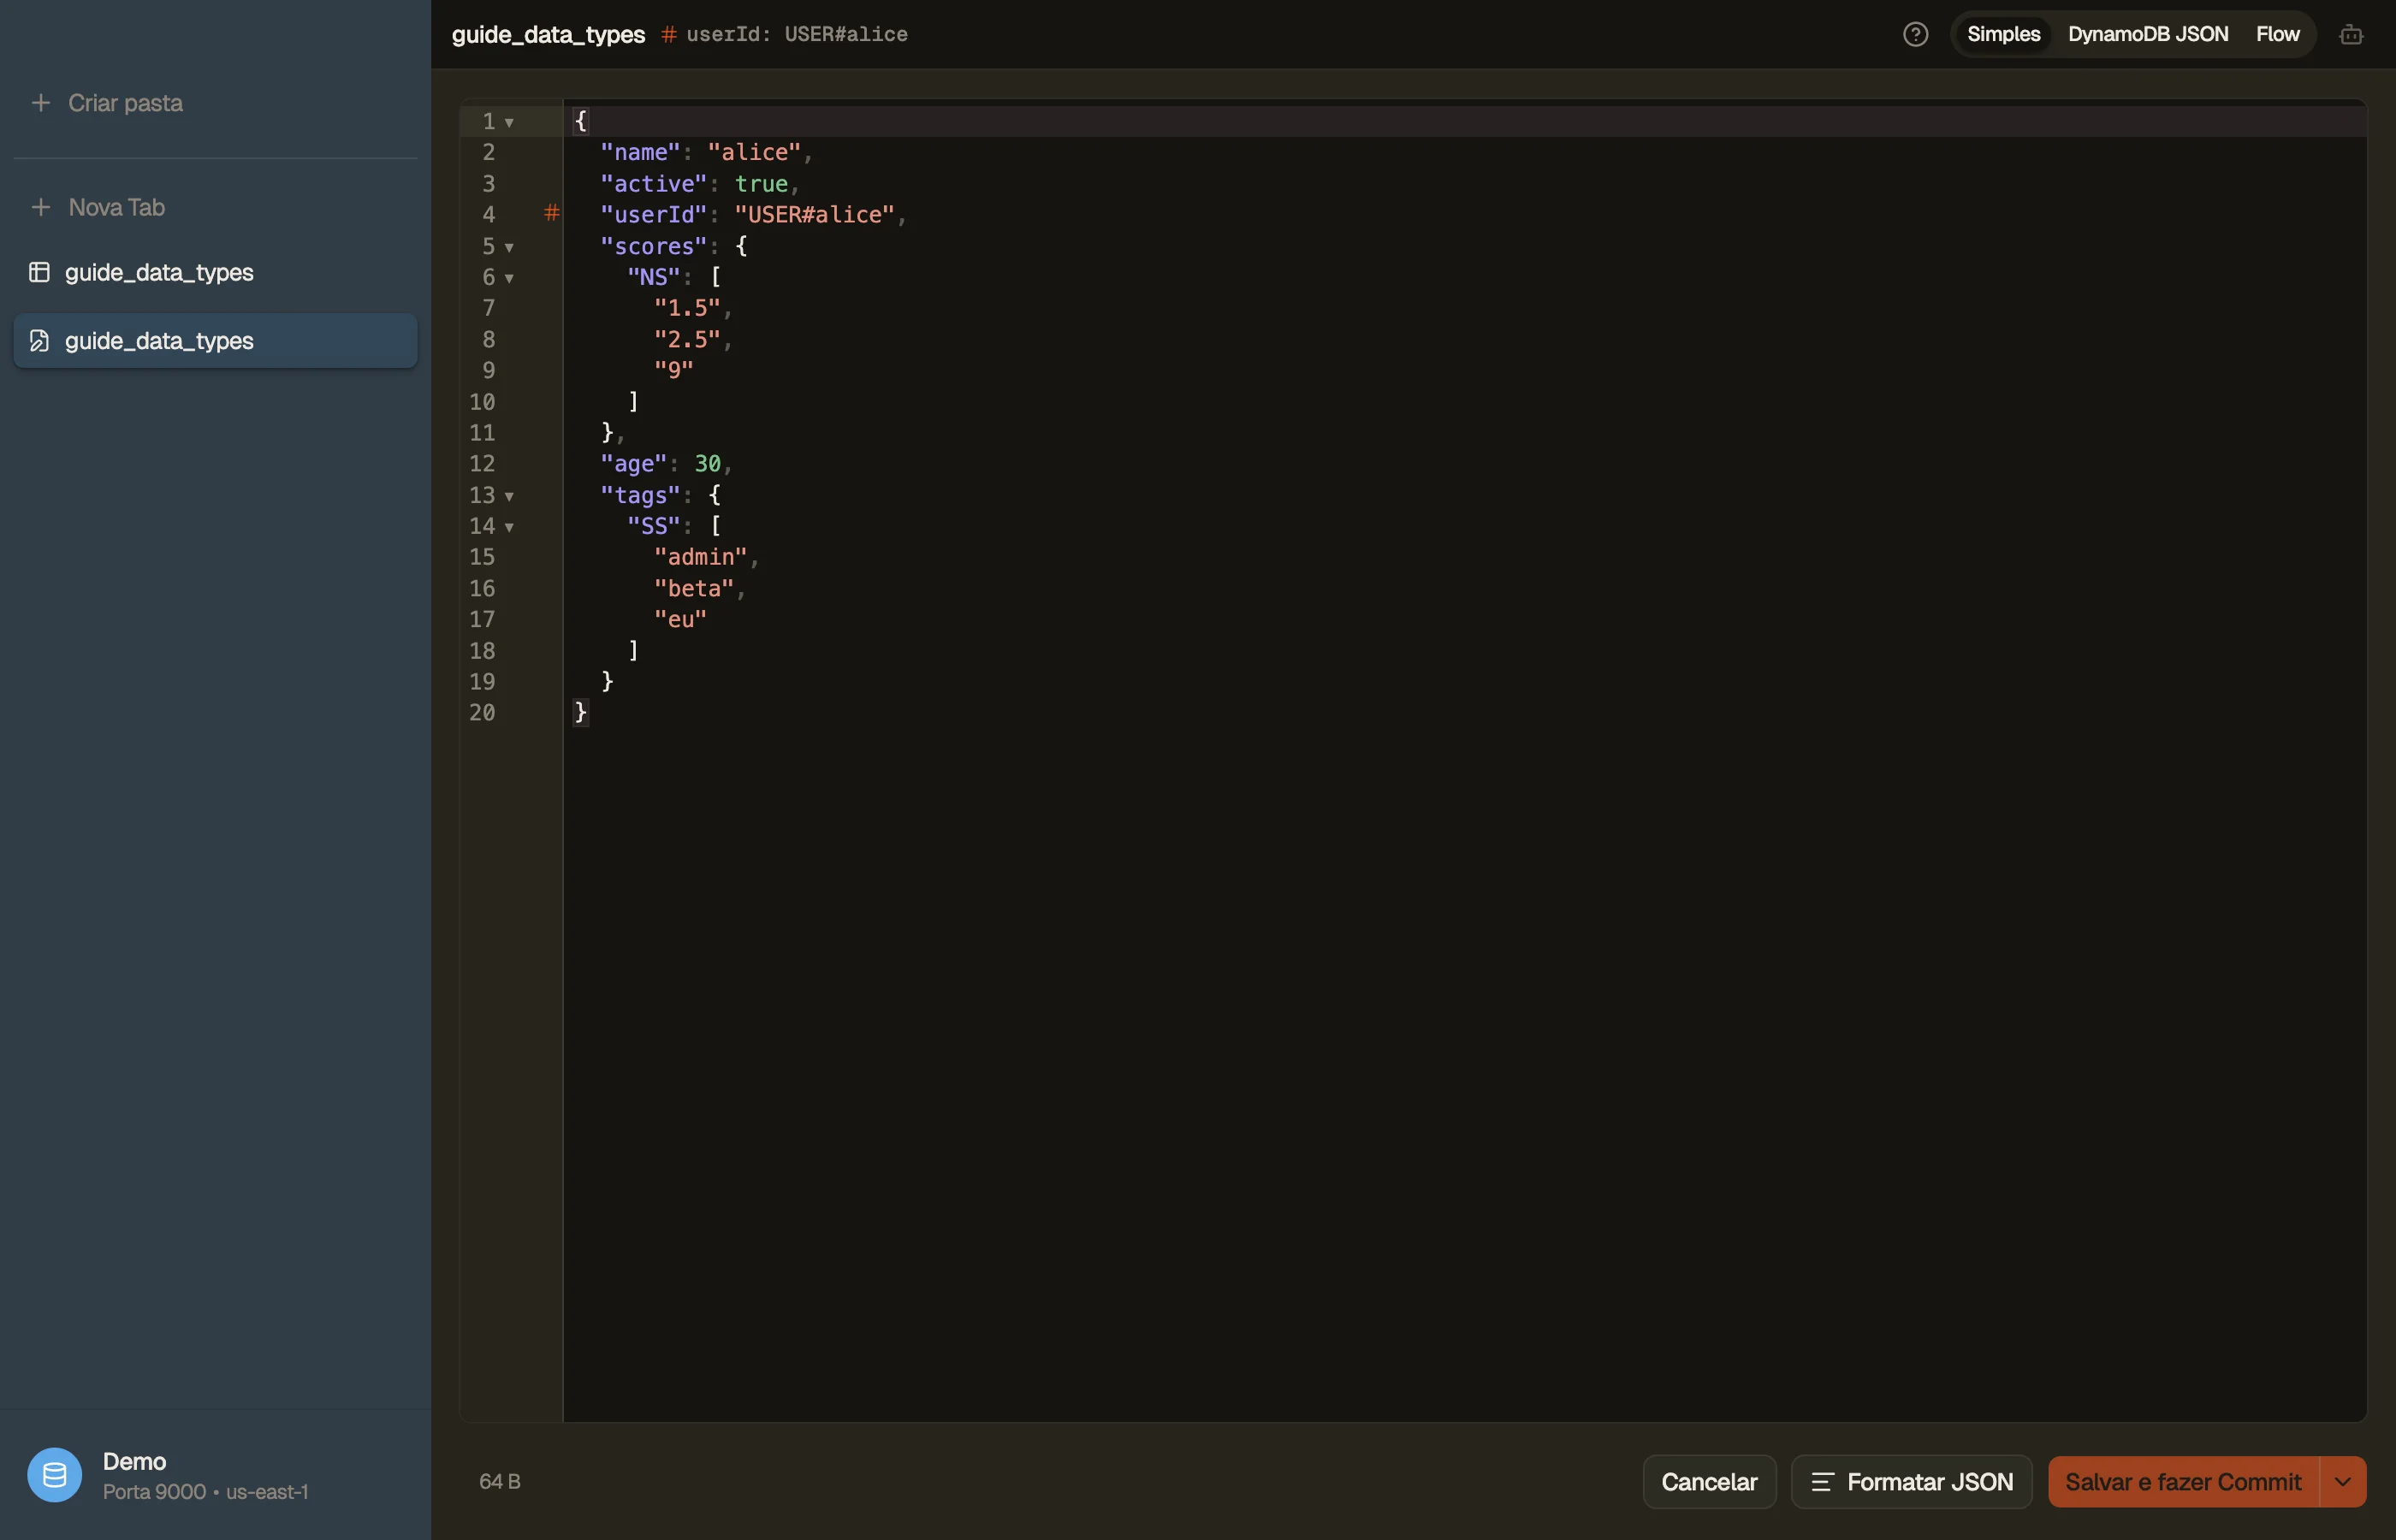This screenshot has height=1540, width=2396.
Task: Click the "1.5" array value
Action: point(687,308)
